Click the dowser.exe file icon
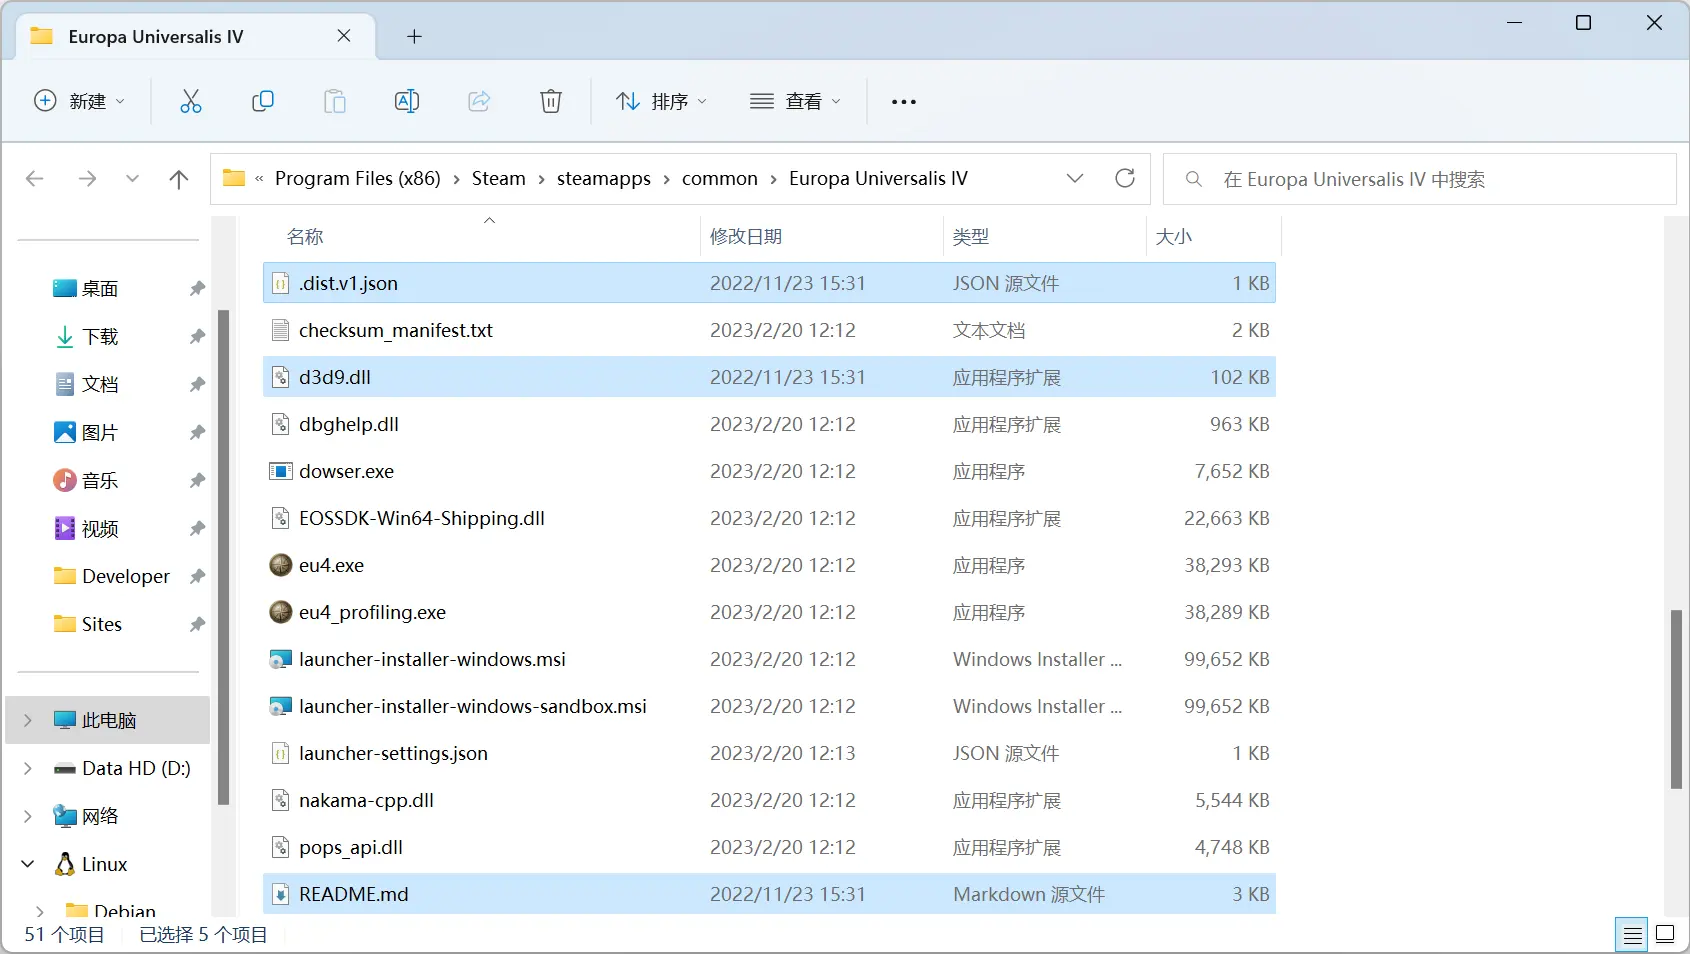The height and width of the screenshot is (954, 1690). 281,471
